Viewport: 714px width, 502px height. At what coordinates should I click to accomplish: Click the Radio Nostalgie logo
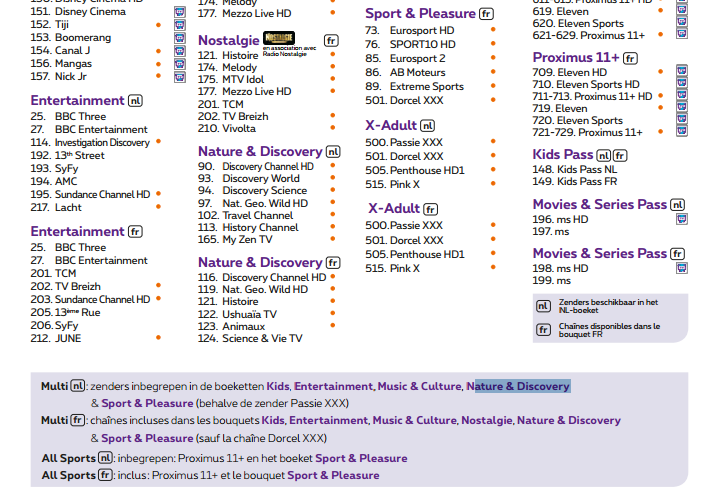pos(280,39)
